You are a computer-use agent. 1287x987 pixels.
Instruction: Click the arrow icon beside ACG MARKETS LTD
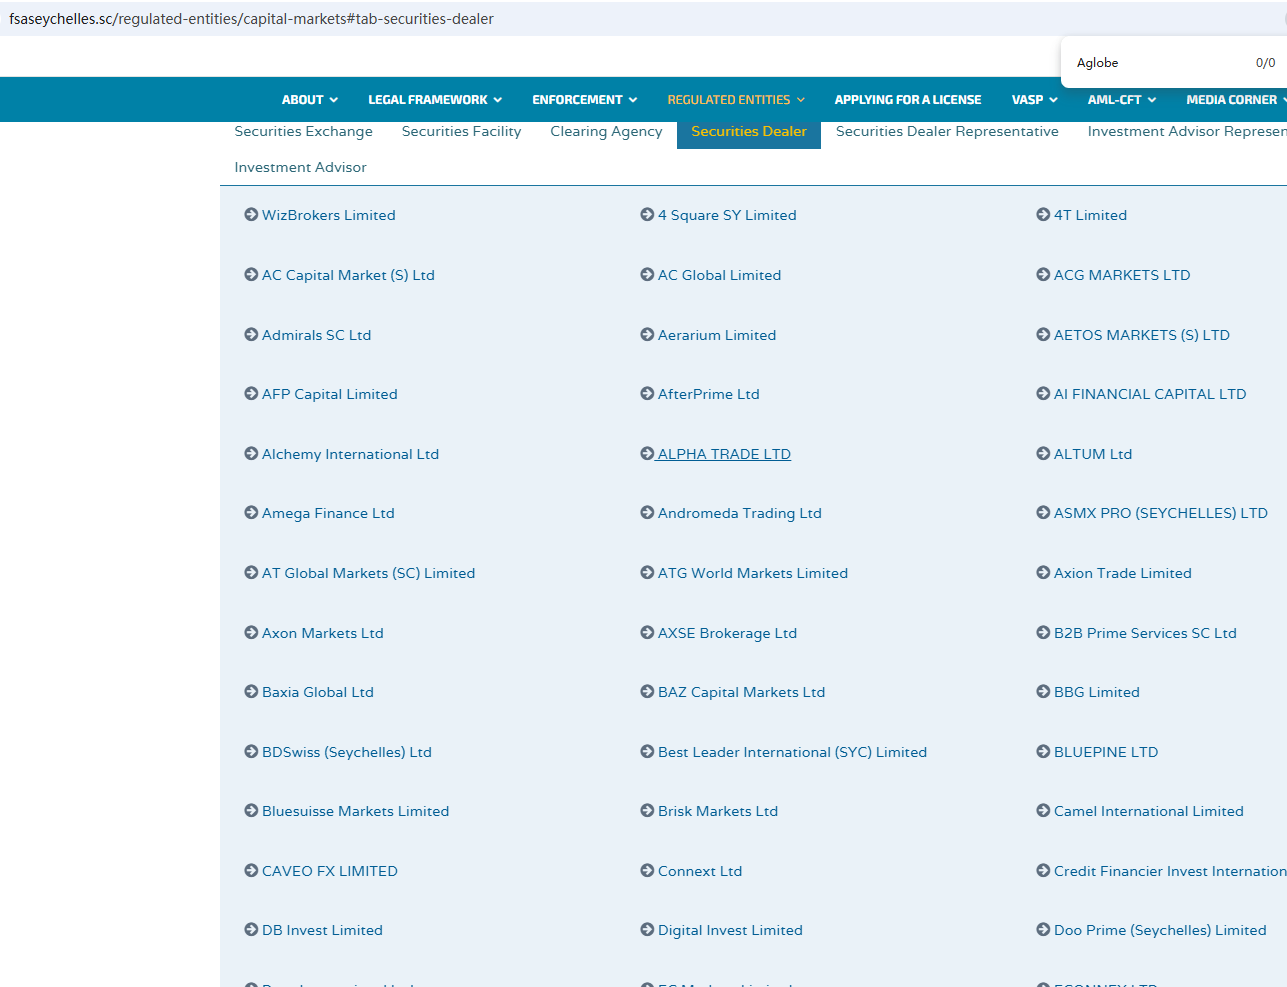(x=1043, y=275)
